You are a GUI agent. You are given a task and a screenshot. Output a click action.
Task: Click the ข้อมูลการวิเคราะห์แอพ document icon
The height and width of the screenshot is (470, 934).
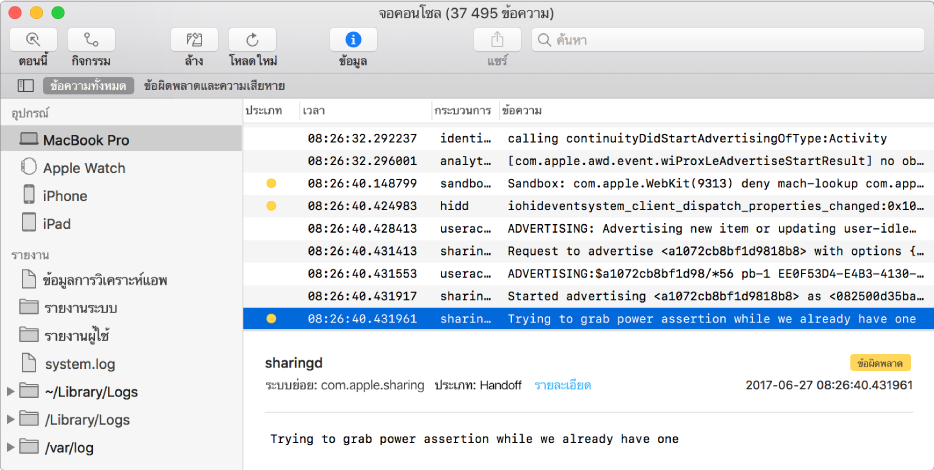point(29,278)
